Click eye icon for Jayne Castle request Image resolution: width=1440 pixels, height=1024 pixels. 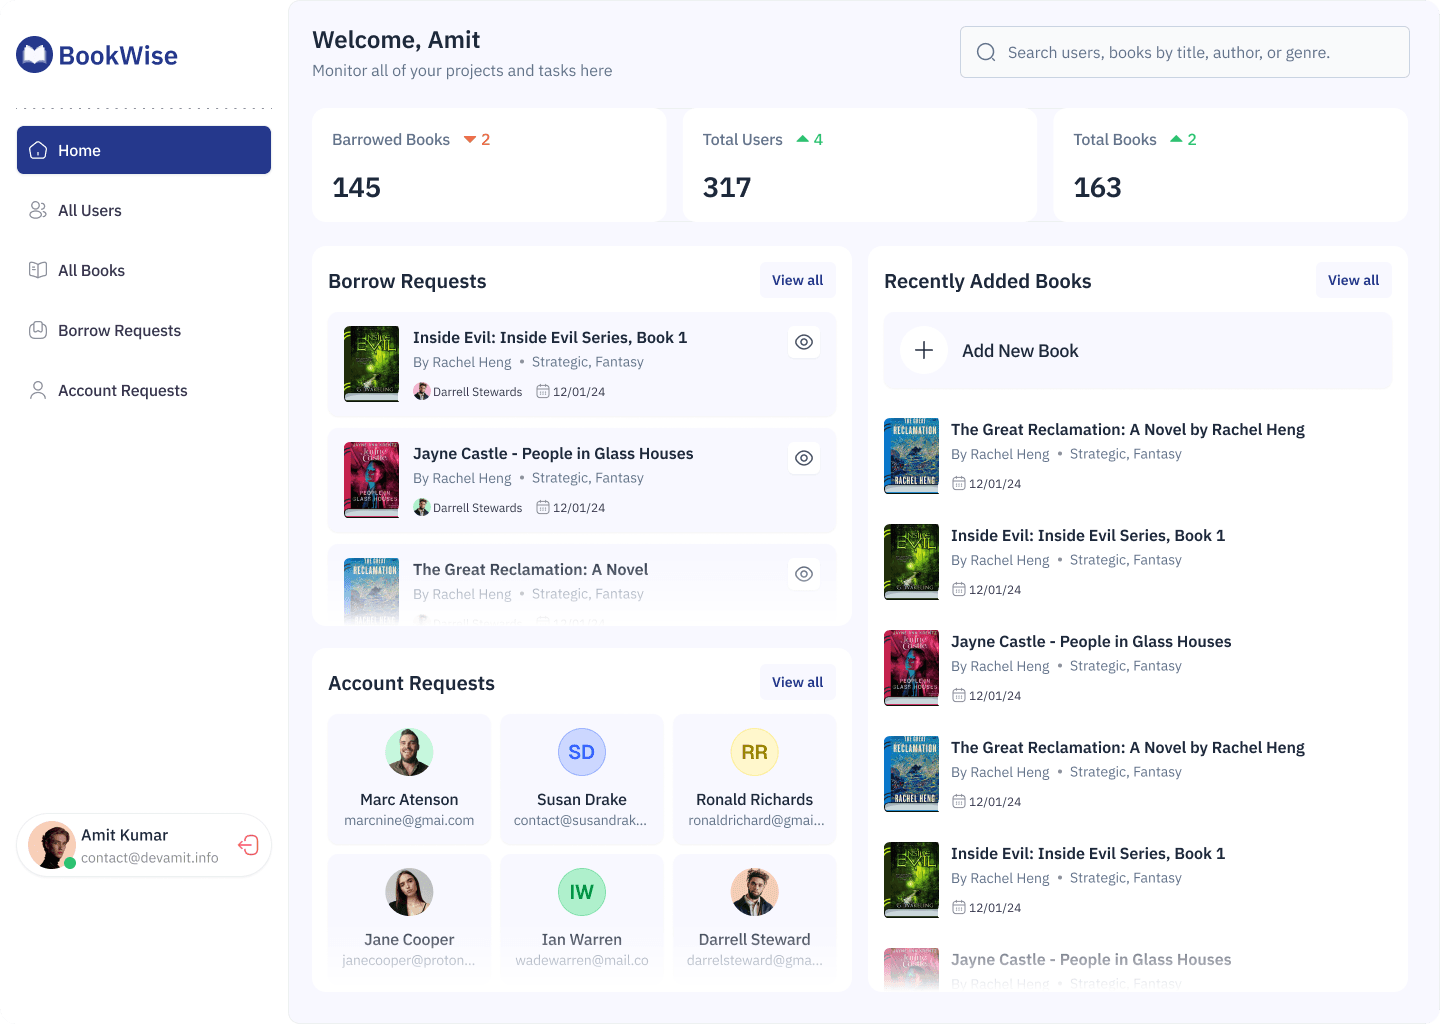click(804, 458)
